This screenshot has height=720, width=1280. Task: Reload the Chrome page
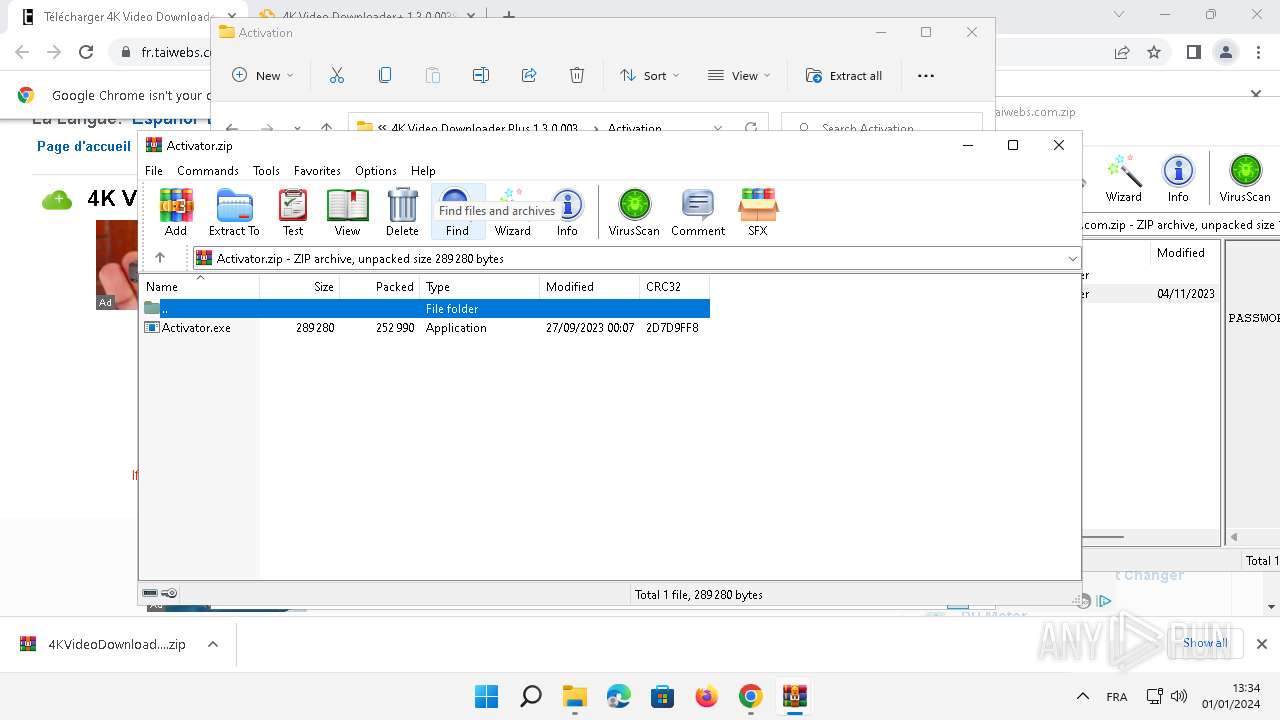click(x=86, y=52)
